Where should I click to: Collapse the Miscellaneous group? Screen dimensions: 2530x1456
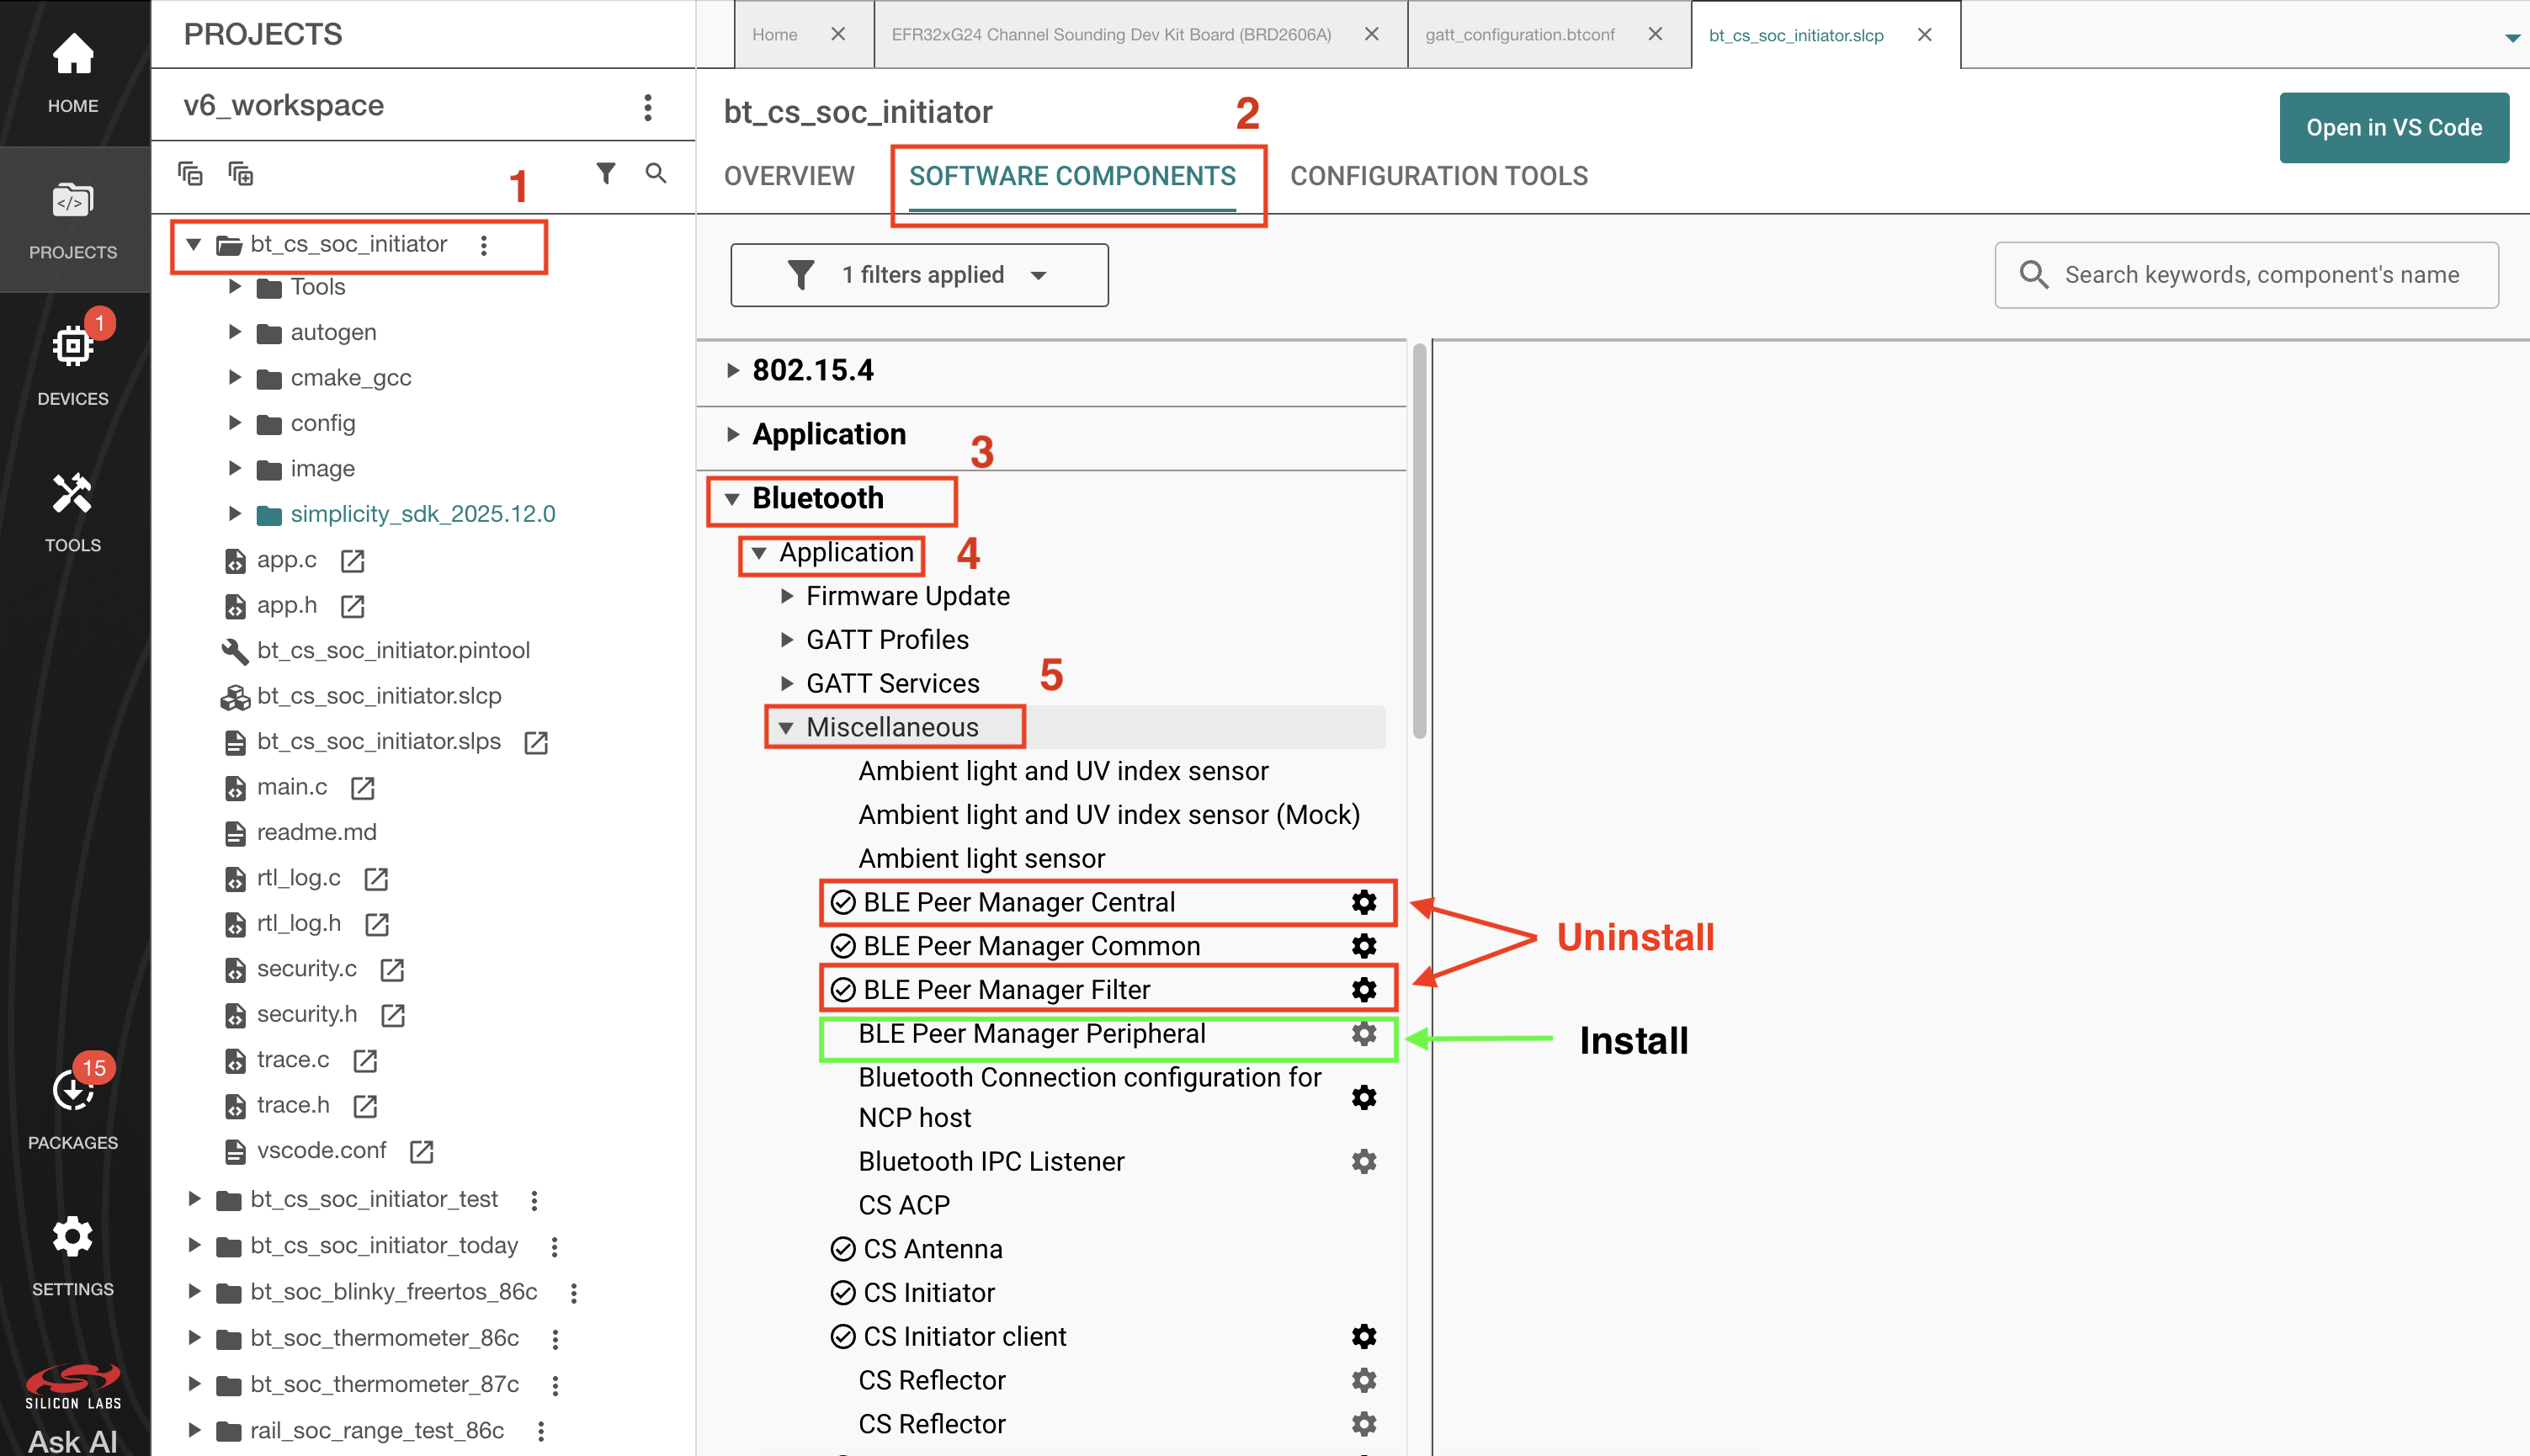[786, 728]
